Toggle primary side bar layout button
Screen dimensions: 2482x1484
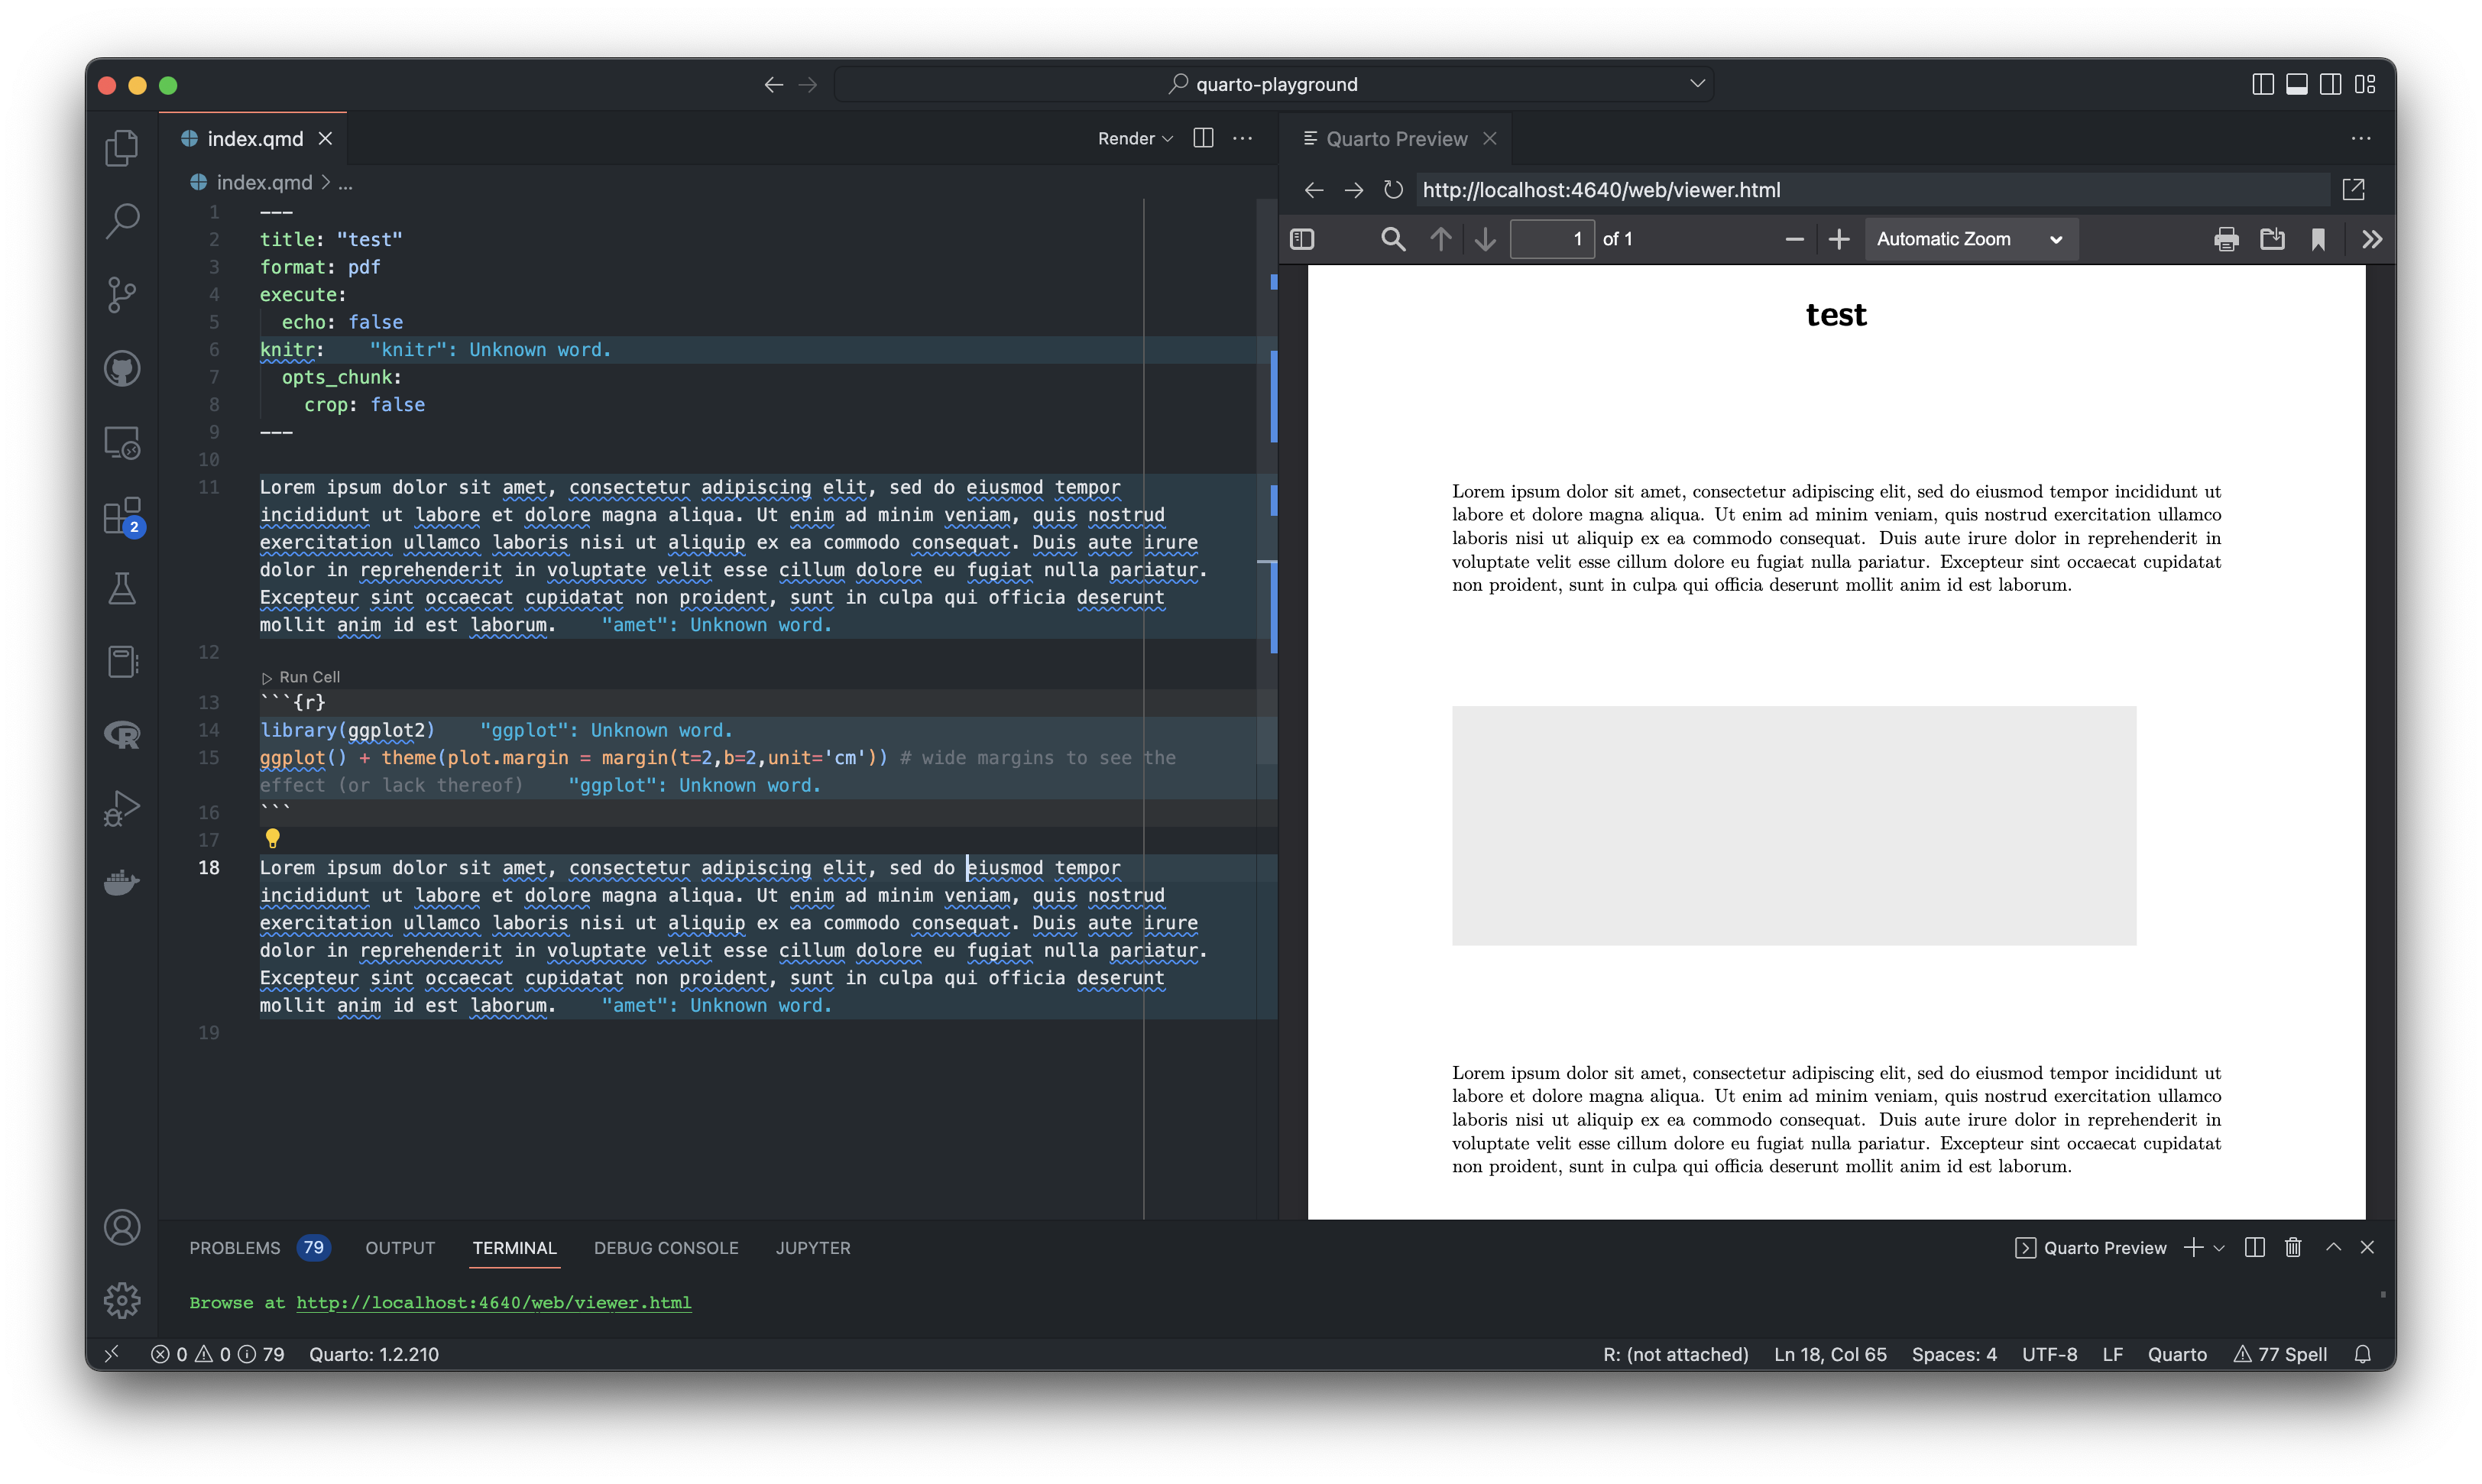[x=2263, y=85]
